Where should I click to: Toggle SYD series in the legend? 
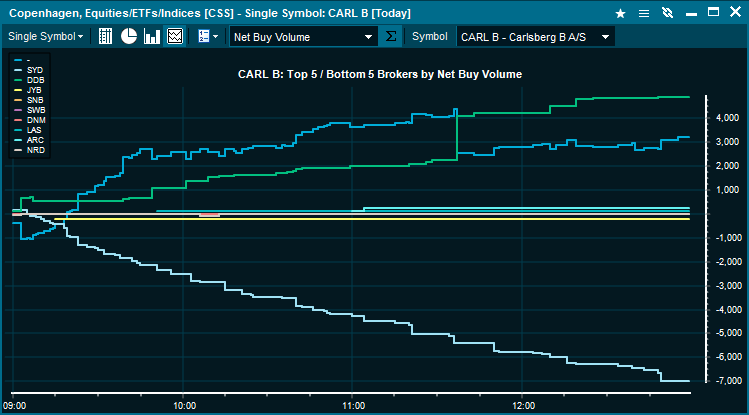point(35,69)
